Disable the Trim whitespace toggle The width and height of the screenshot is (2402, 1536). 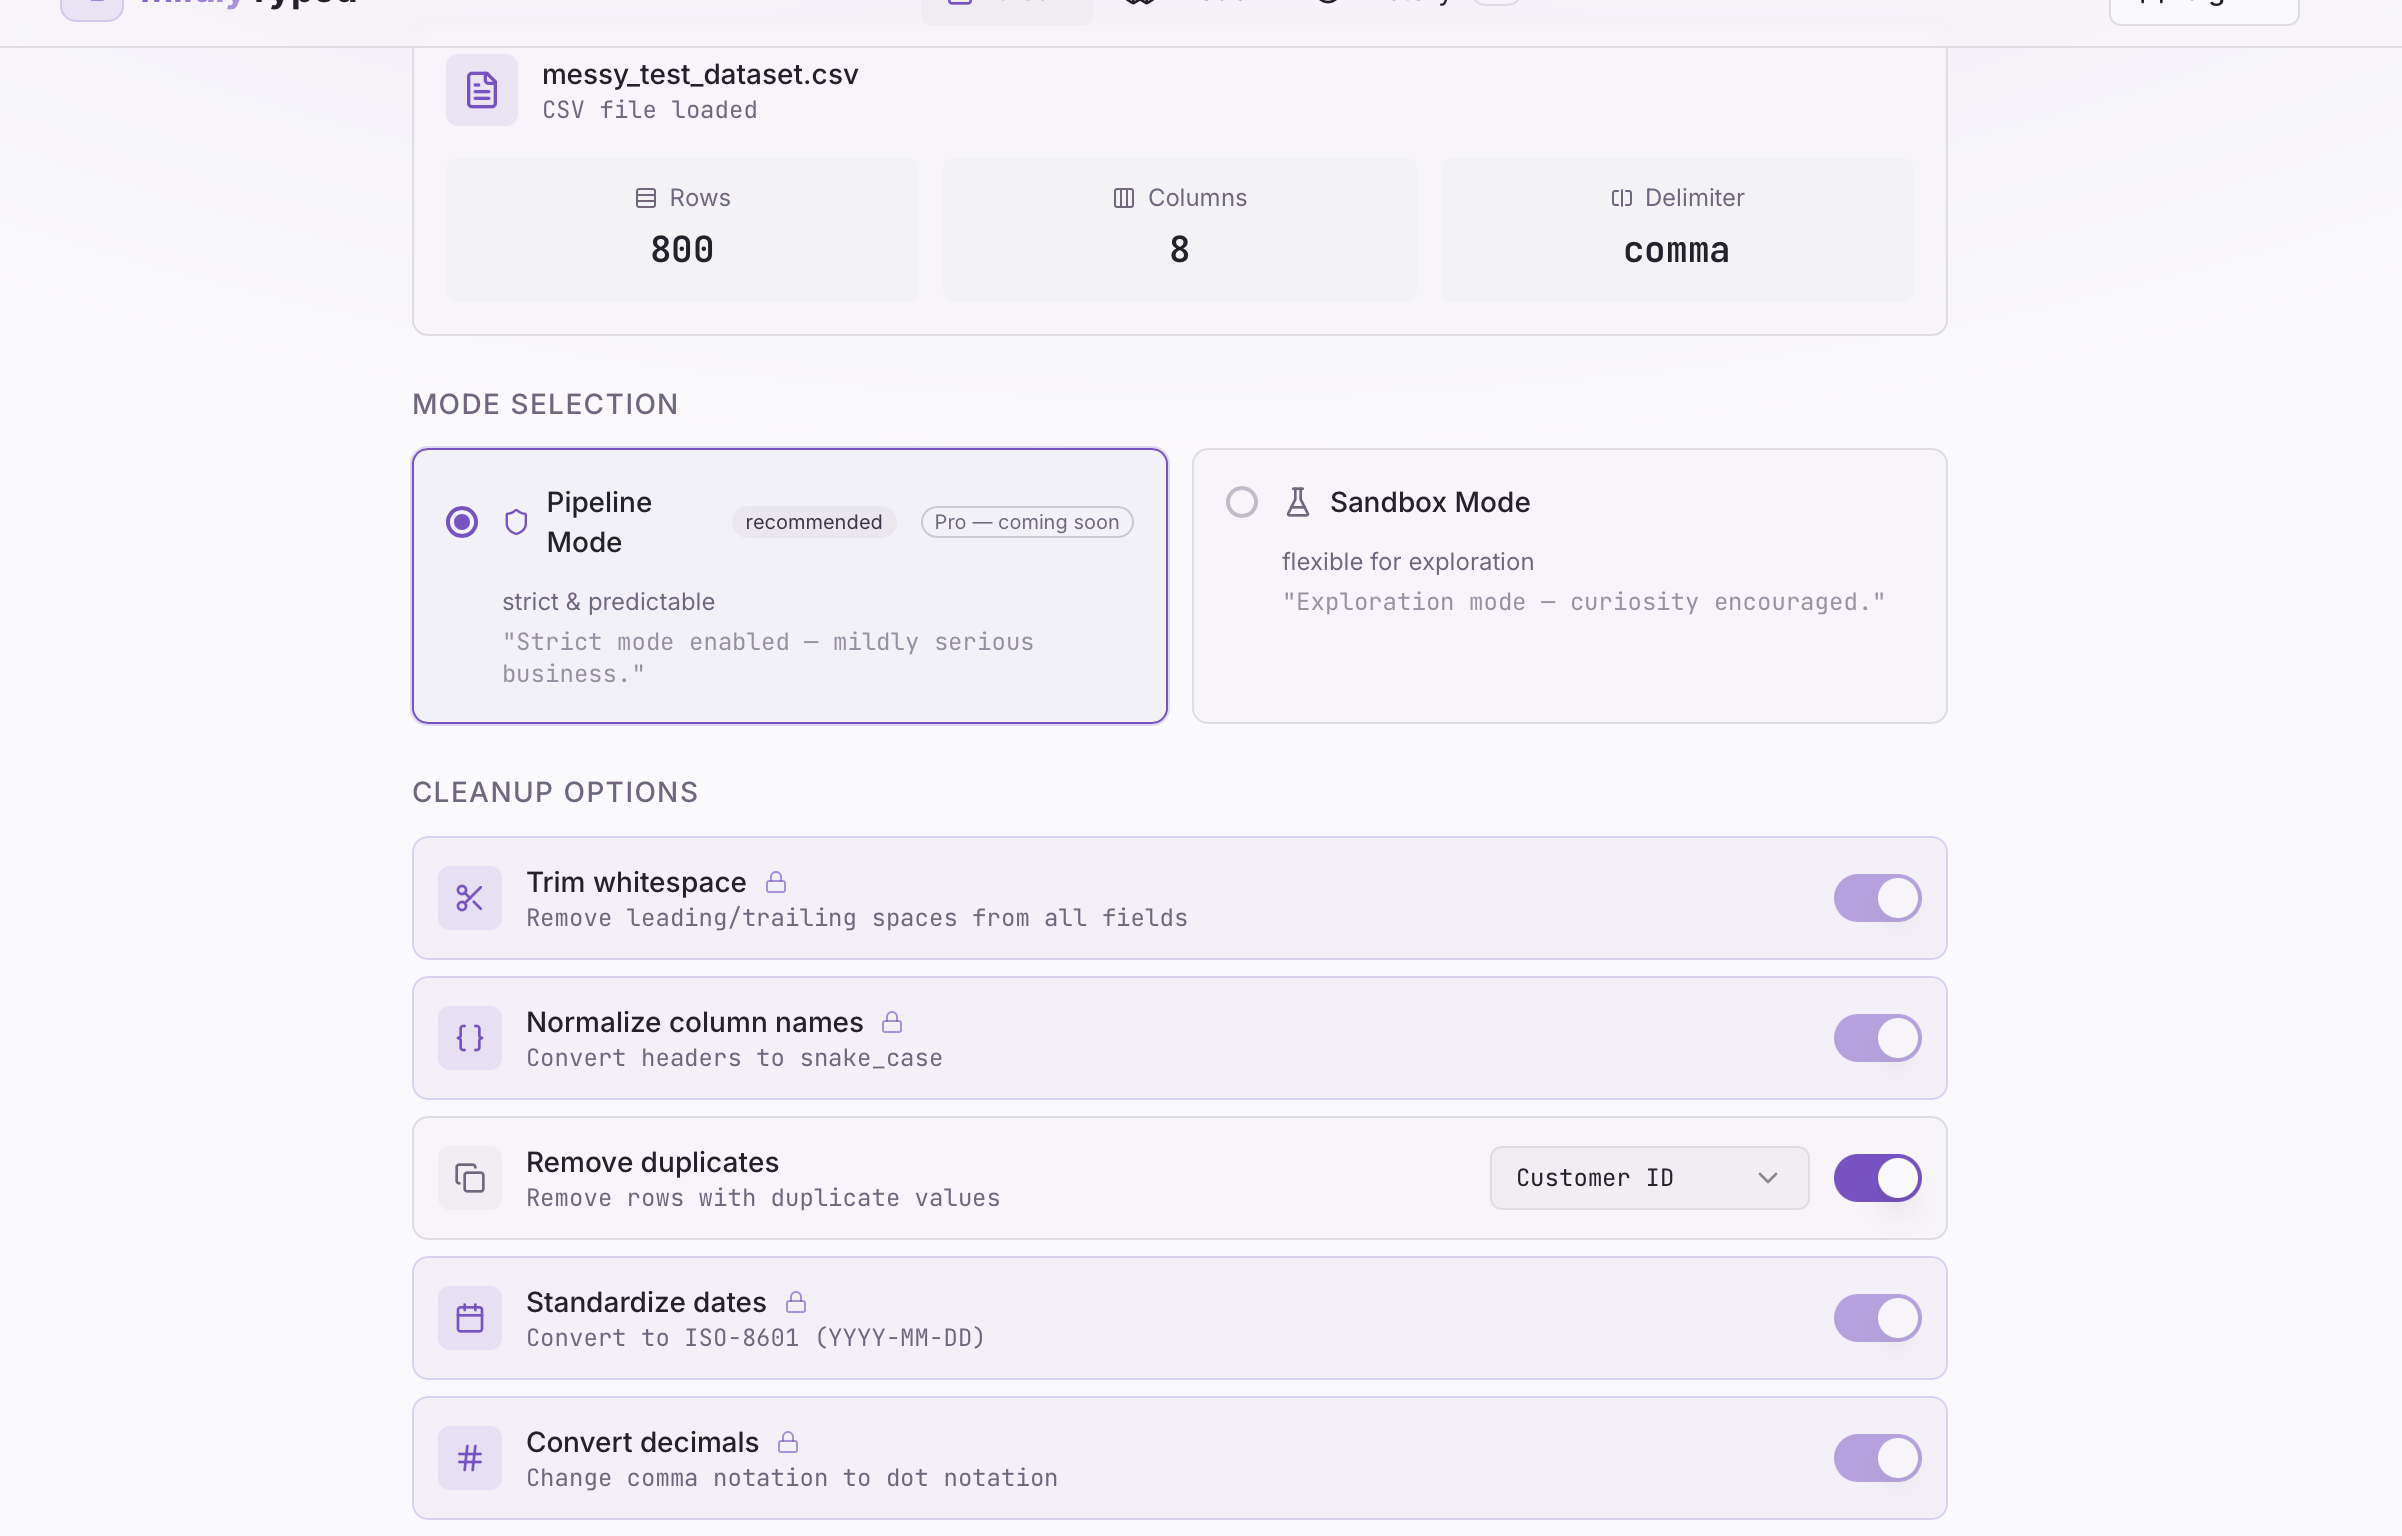tap(1877, 898)
